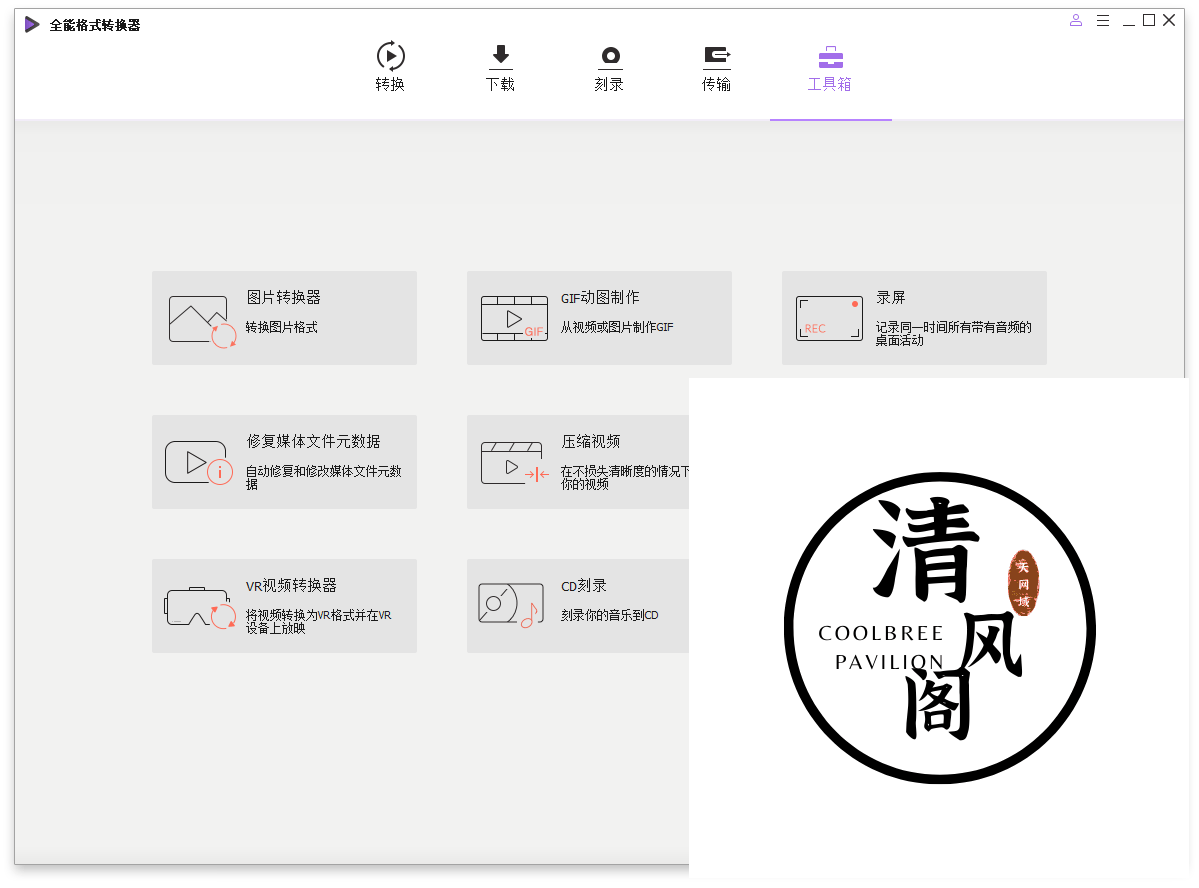Screen dimensions: 1199x888
Task: Click description 将视频转换为VR格式并在VR设备上放映
Action: pyautogui.click(x=319, y=621)
